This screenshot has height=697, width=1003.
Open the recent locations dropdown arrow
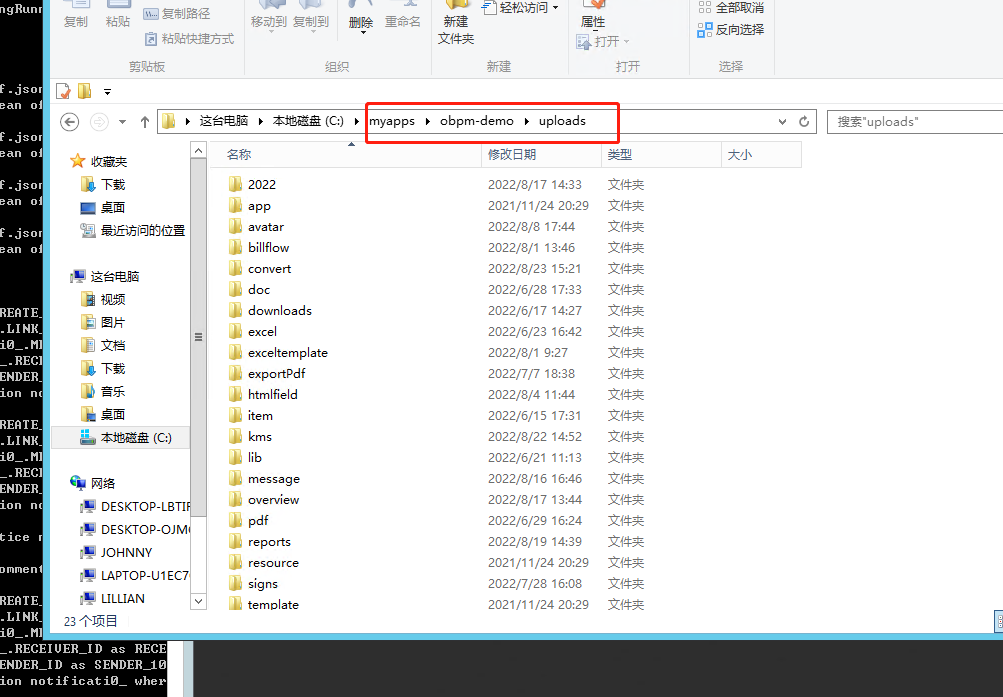click(x=122, y=121)
